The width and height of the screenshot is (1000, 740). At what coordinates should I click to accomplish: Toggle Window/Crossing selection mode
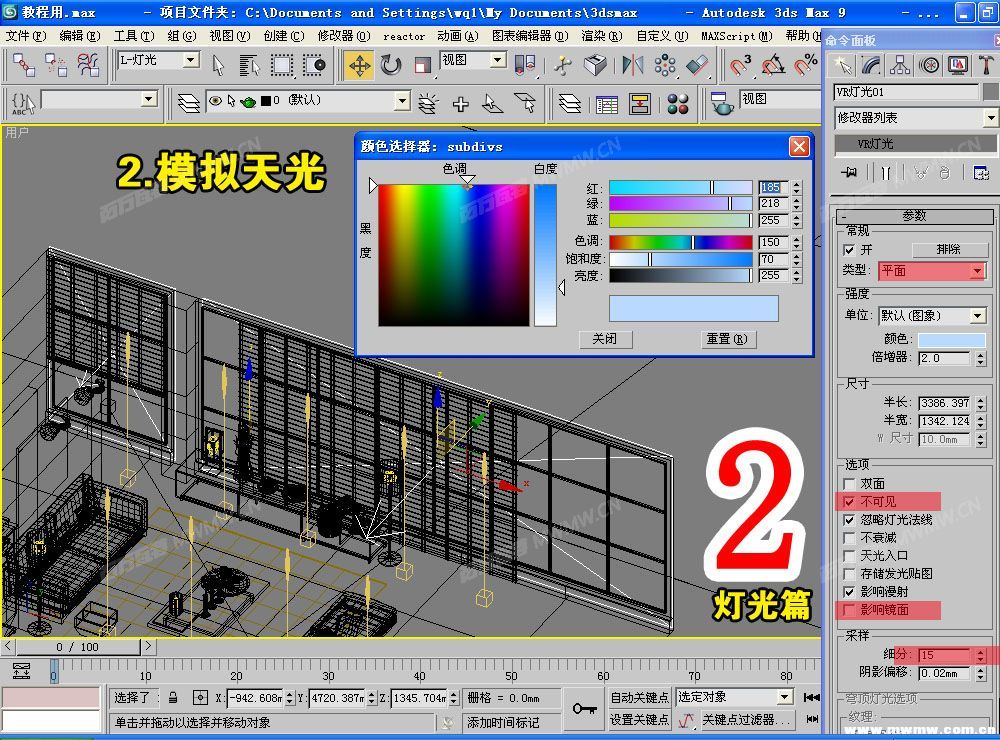[x=314, y=64]
